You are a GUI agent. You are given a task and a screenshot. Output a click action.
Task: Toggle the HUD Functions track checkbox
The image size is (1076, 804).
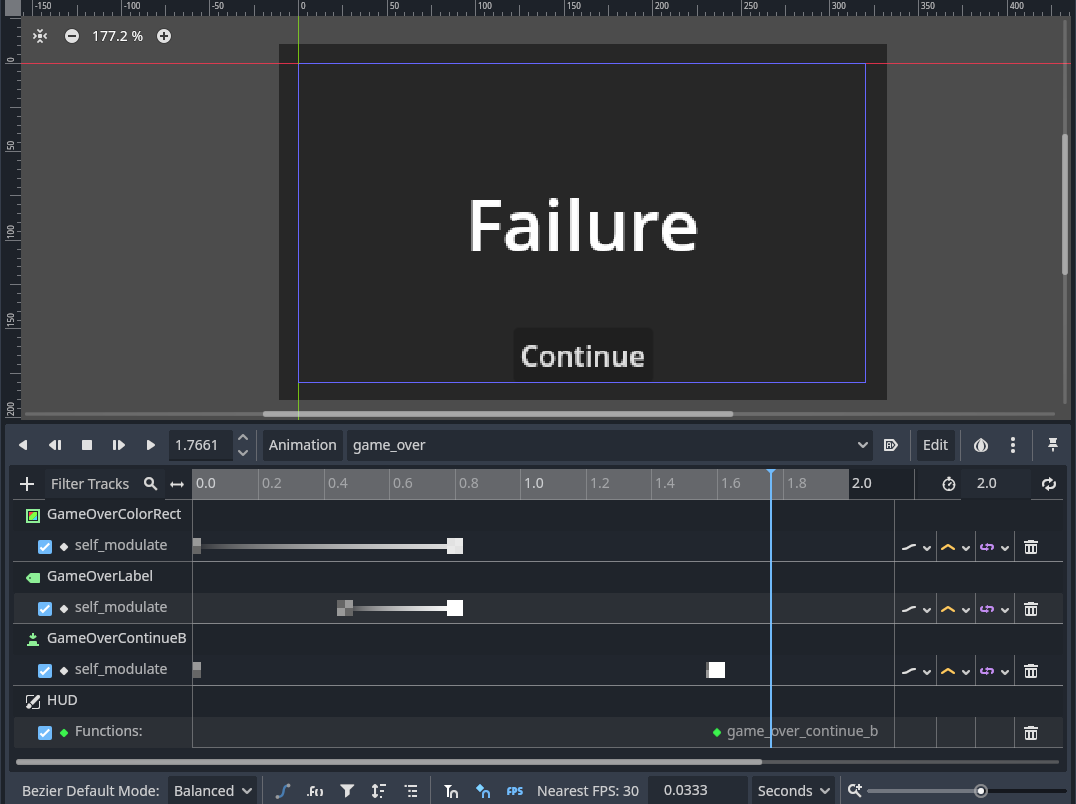pos(45,733)
